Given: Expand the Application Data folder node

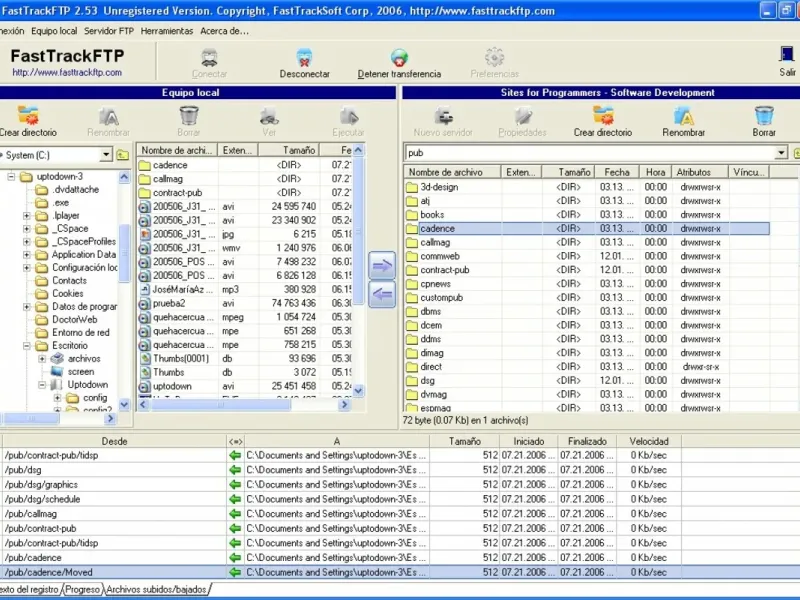Looking at the screenshot, I should [x=27, y=255].
